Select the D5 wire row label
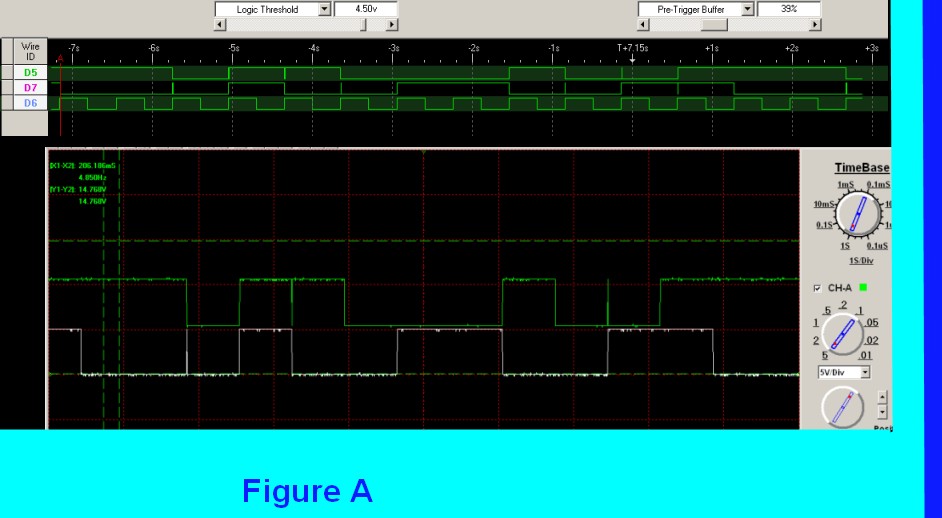 click(30, 73)
